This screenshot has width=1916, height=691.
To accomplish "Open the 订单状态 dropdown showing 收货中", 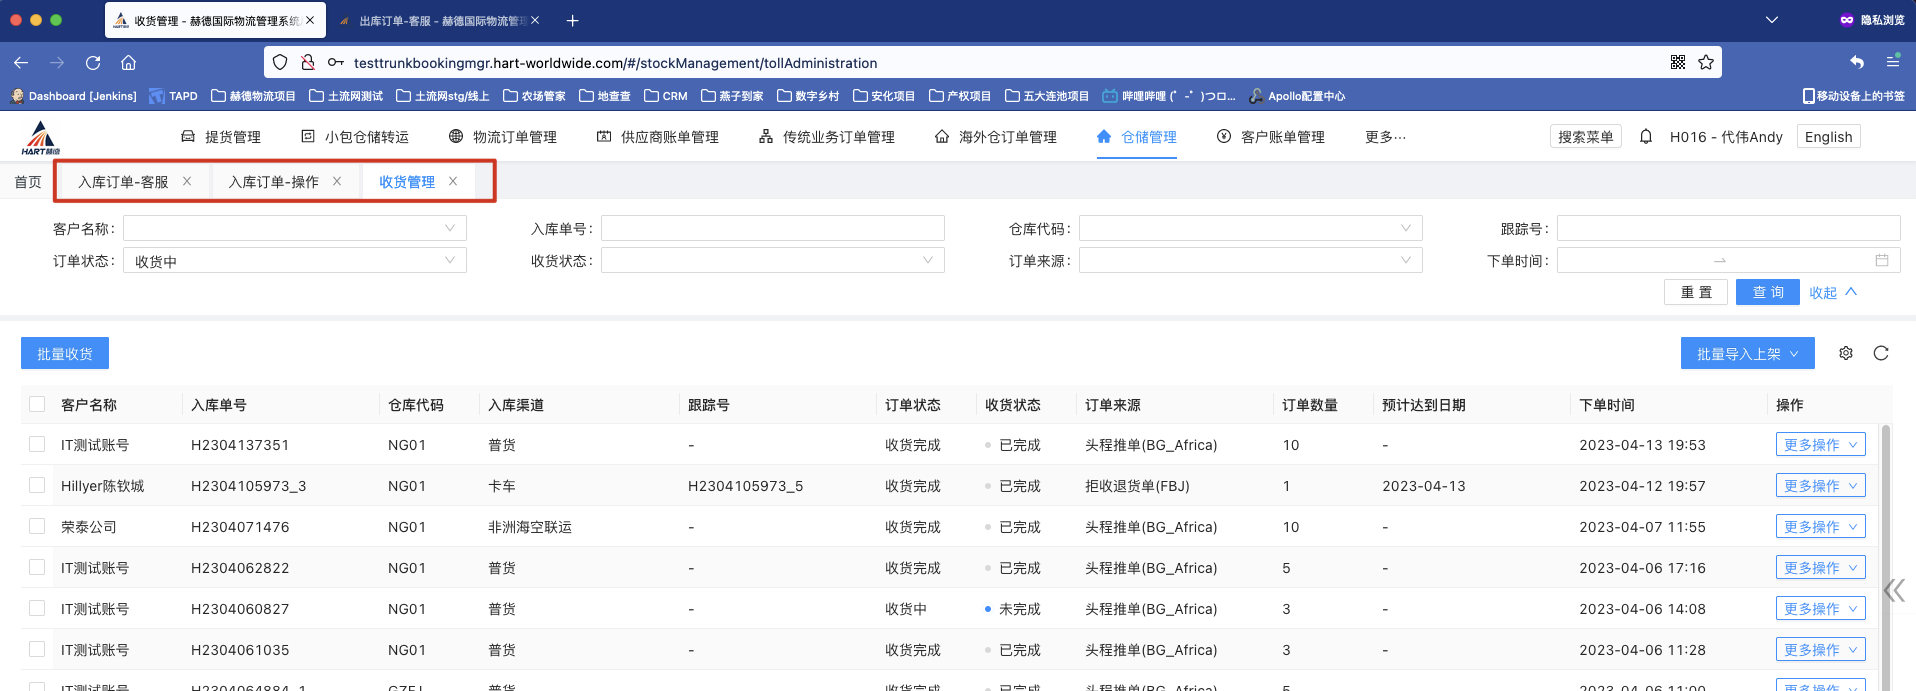I will point(294,261).
